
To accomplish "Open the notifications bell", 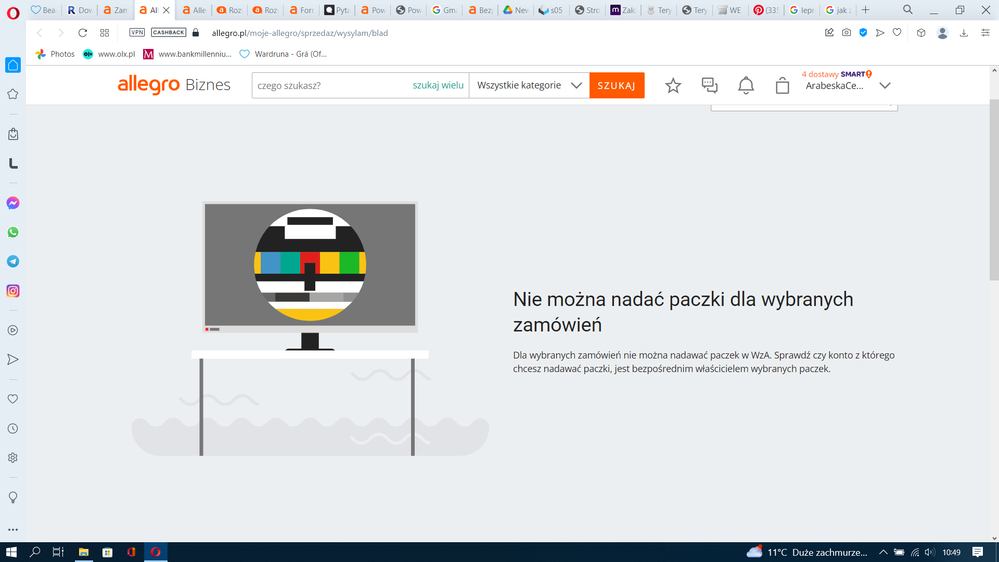I will tap(745, 85).
